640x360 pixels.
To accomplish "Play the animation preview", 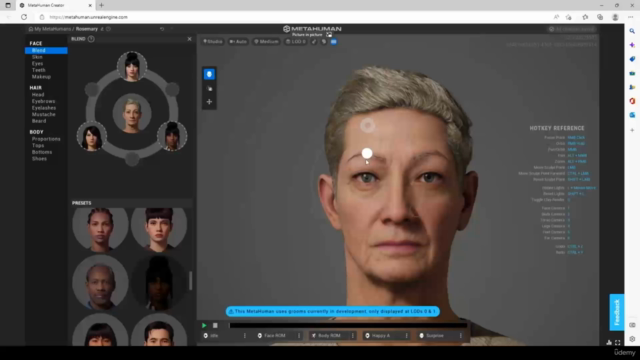I will click(x=204, y=325).
